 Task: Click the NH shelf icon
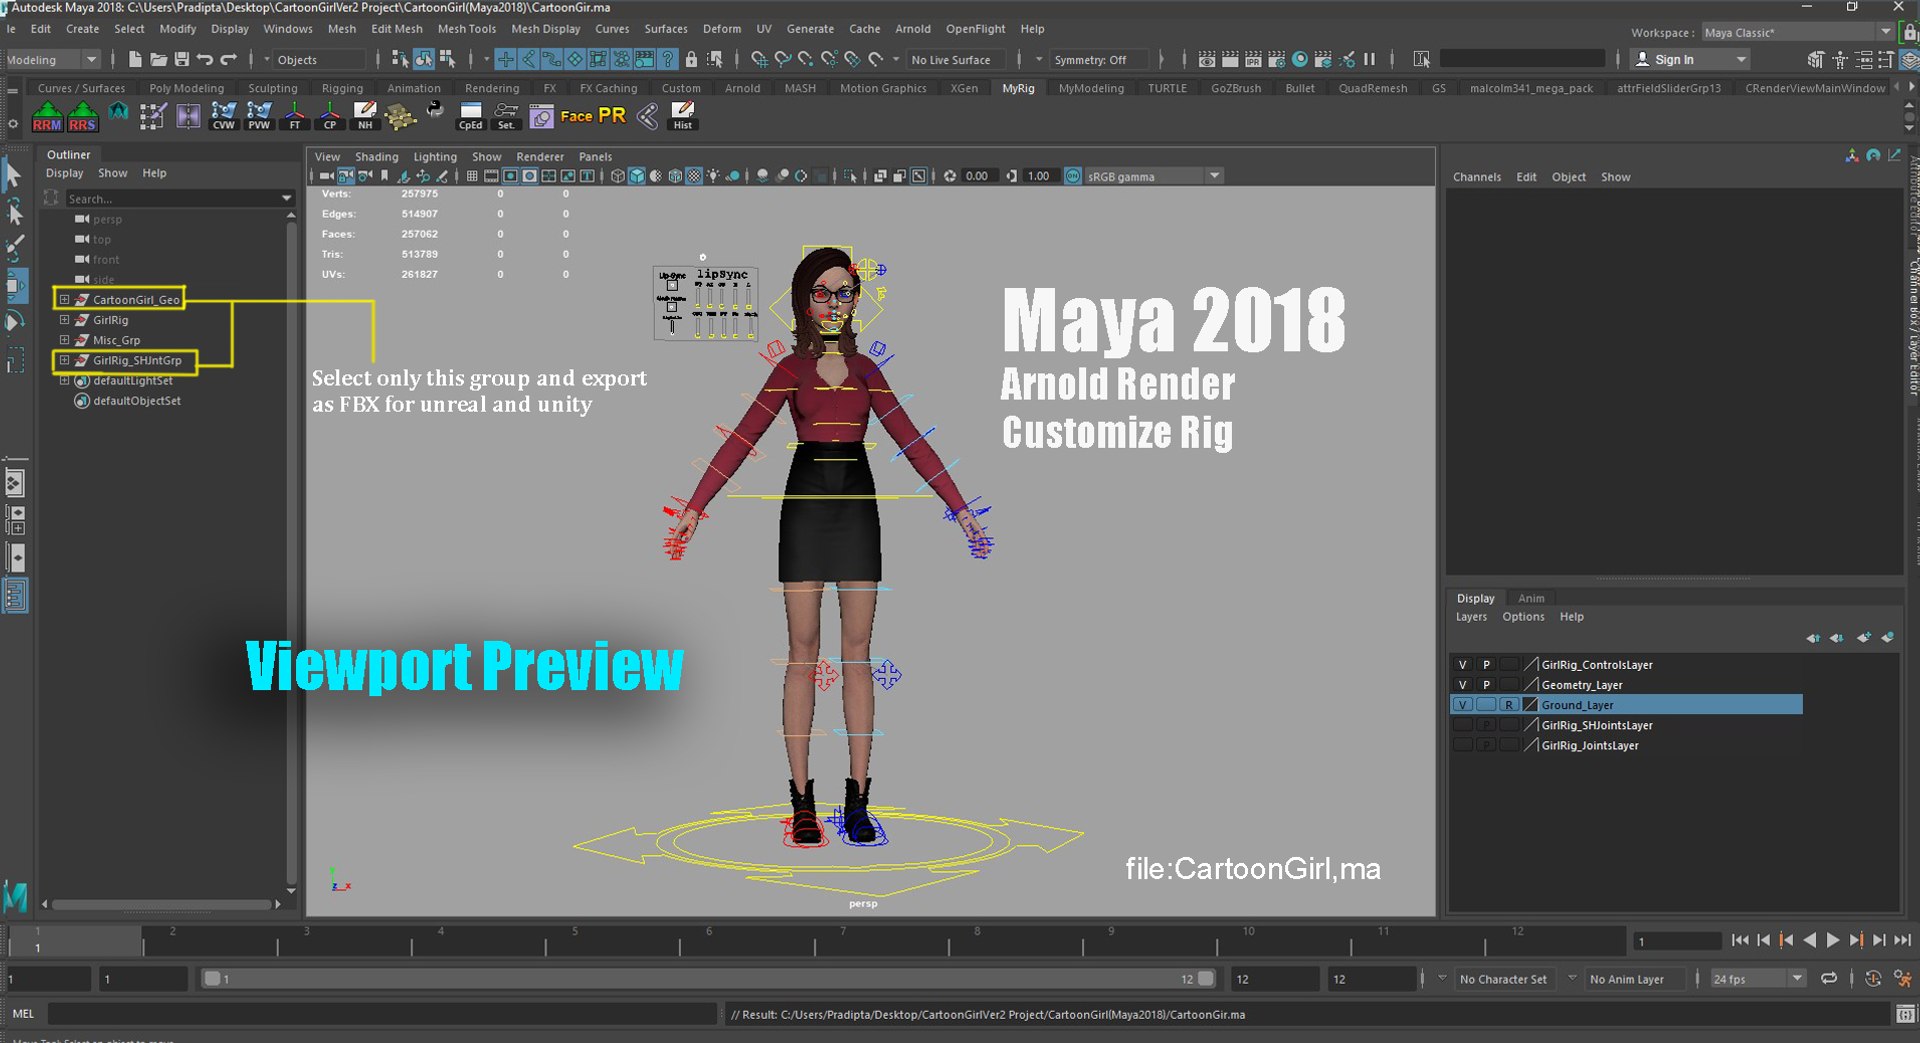pos(365,116)
